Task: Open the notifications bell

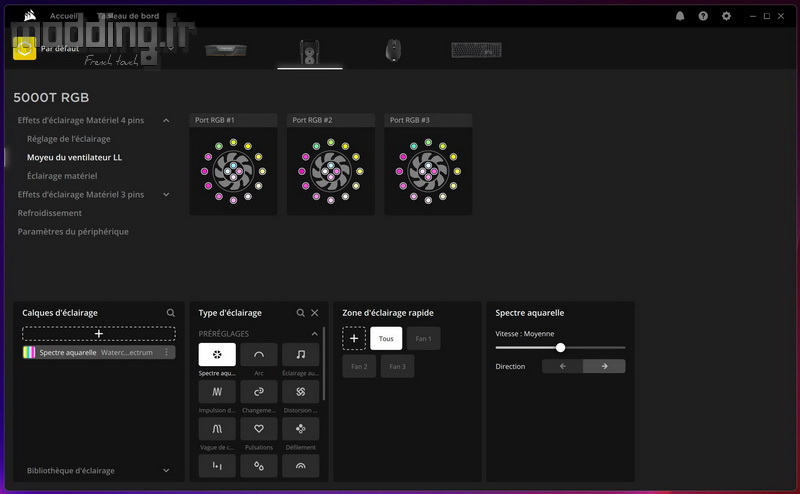Action: pos(680,16)
